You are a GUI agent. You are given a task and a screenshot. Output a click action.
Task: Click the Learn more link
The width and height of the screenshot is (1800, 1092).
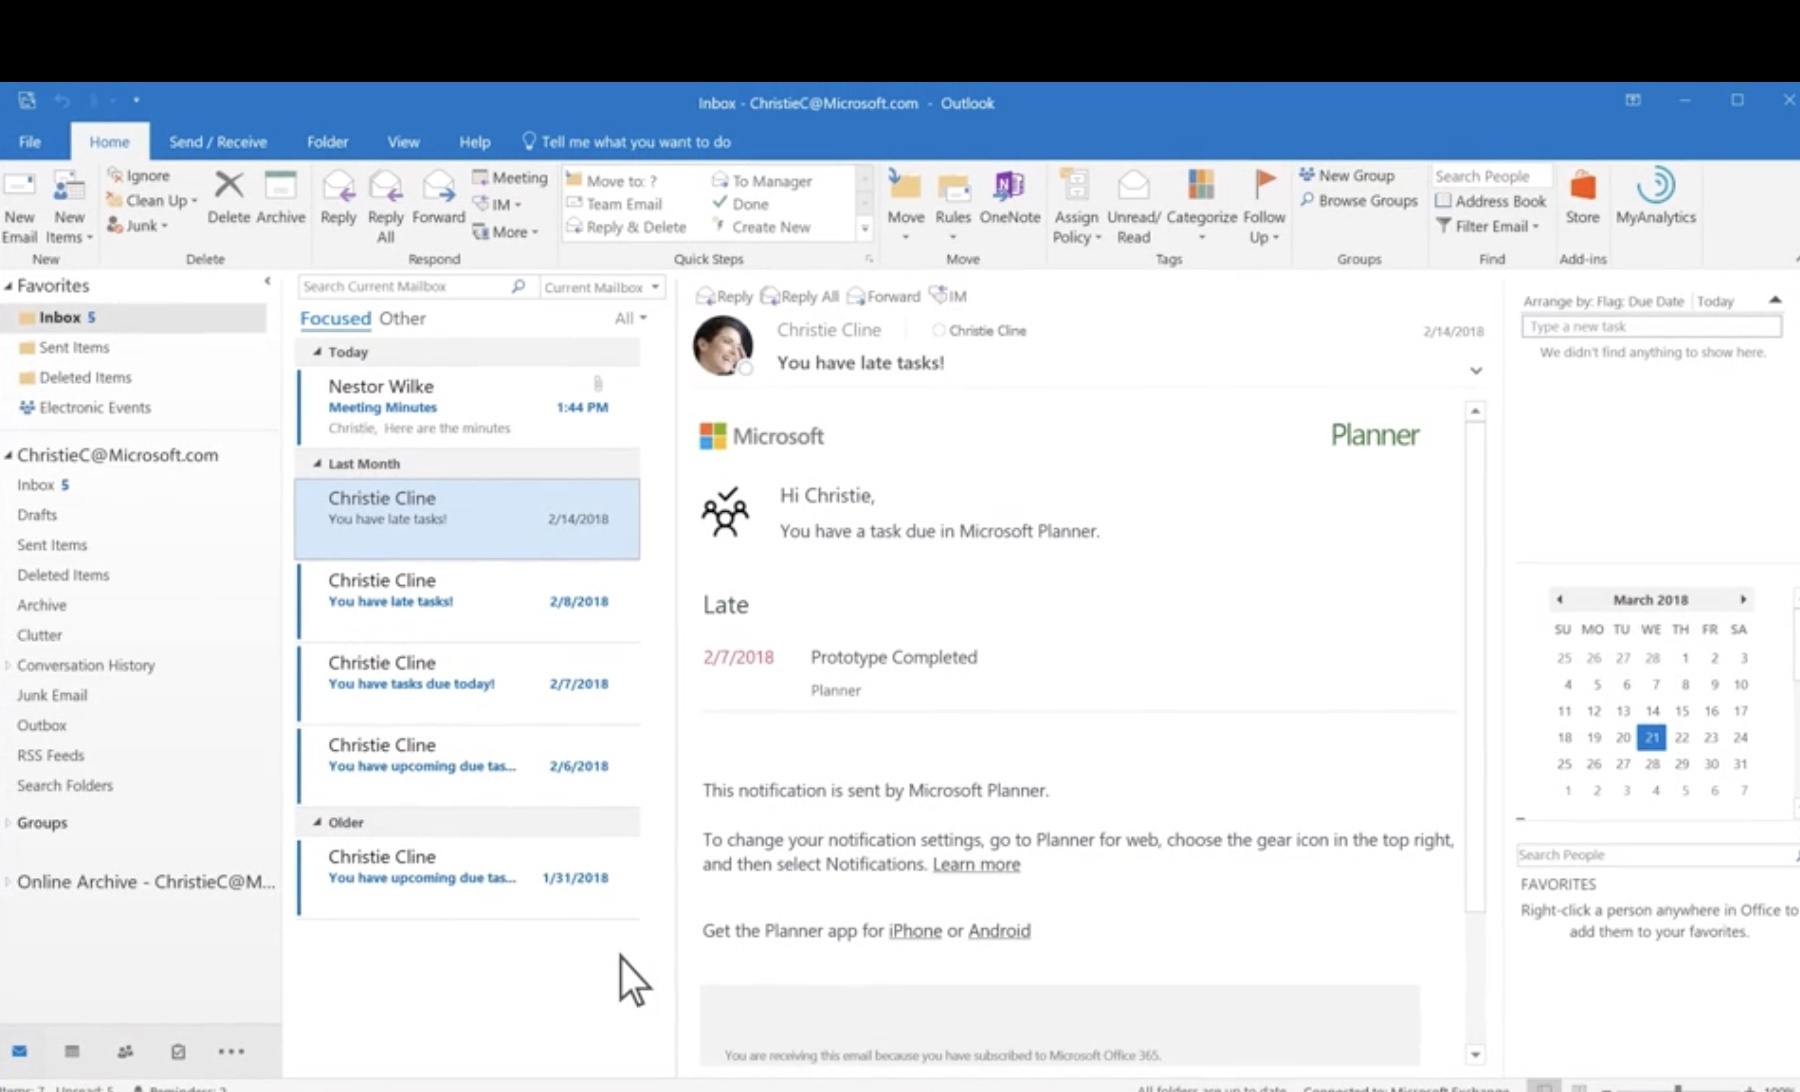tap(976, 864)
